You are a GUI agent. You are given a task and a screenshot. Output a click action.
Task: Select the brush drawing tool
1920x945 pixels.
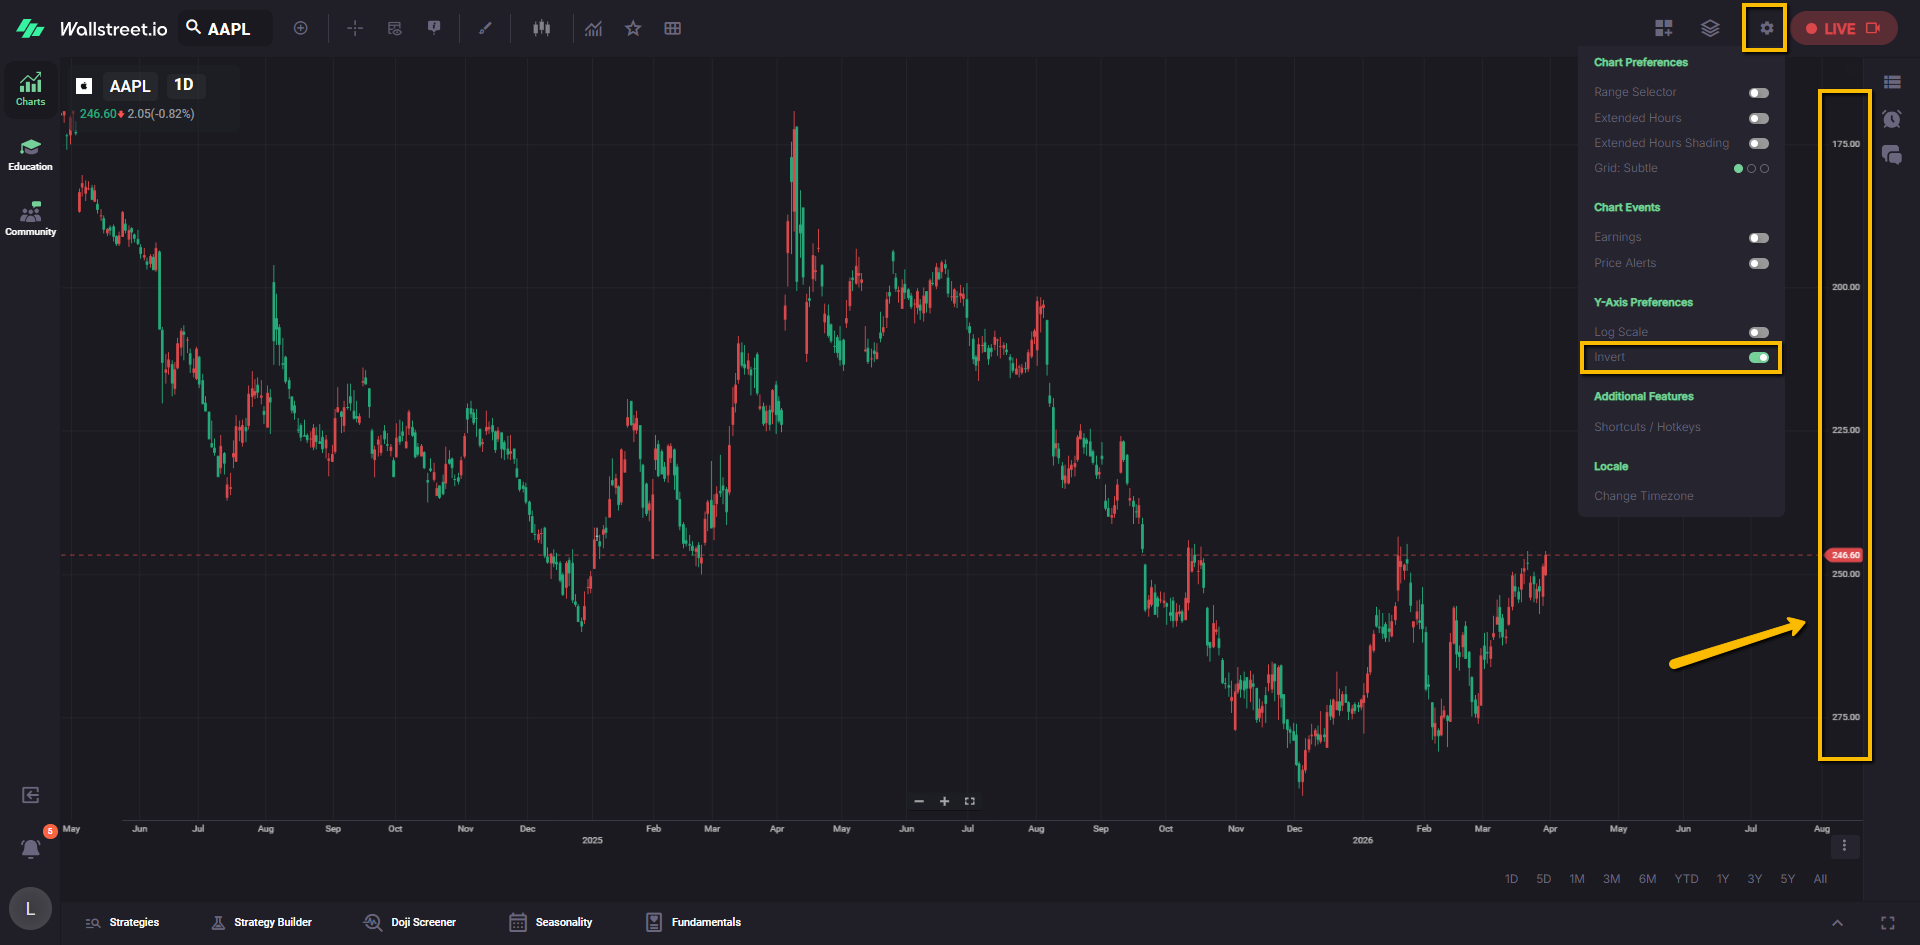click(485, 28)
